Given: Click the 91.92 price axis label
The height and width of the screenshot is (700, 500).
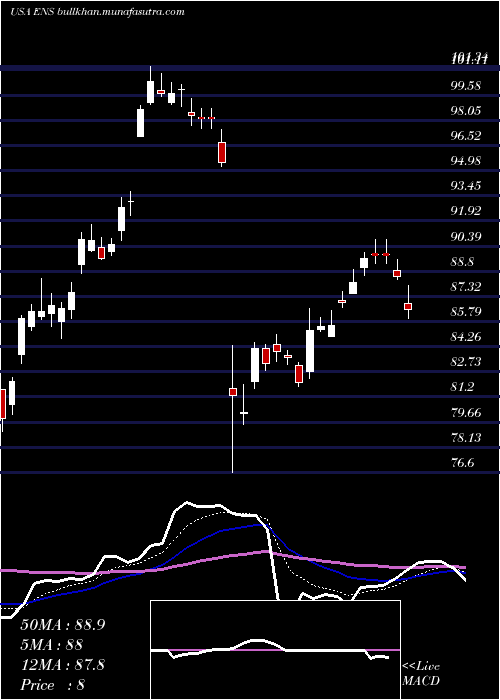Looking at the screenshot, I should click(x=466, y=211).
